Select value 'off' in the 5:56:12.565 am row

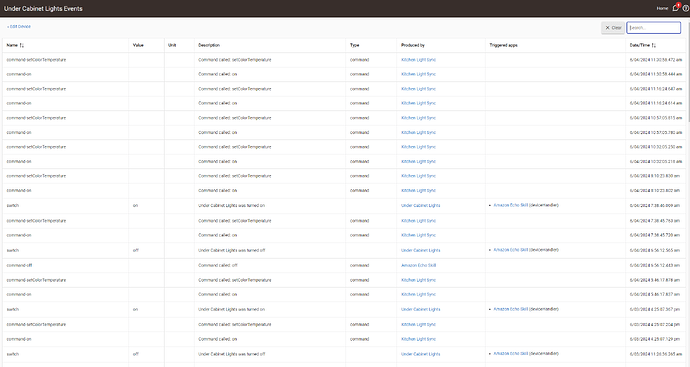136,250
